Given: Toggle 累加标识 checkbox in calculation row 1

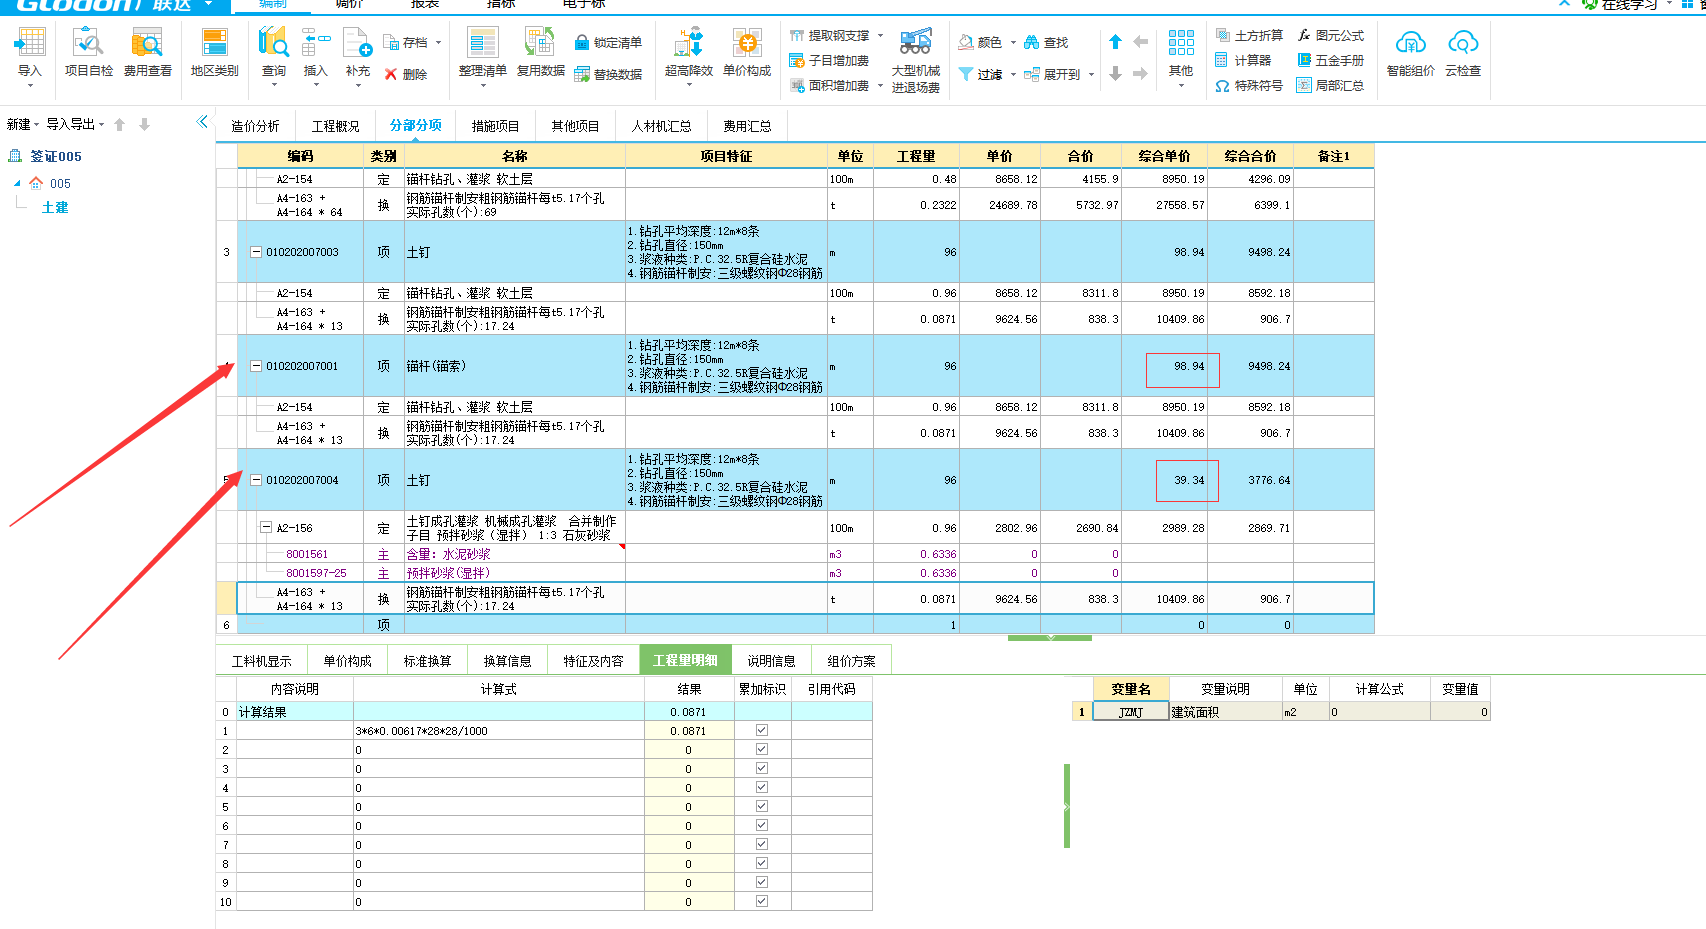Looking at the screenshot, I should (762, 730).
